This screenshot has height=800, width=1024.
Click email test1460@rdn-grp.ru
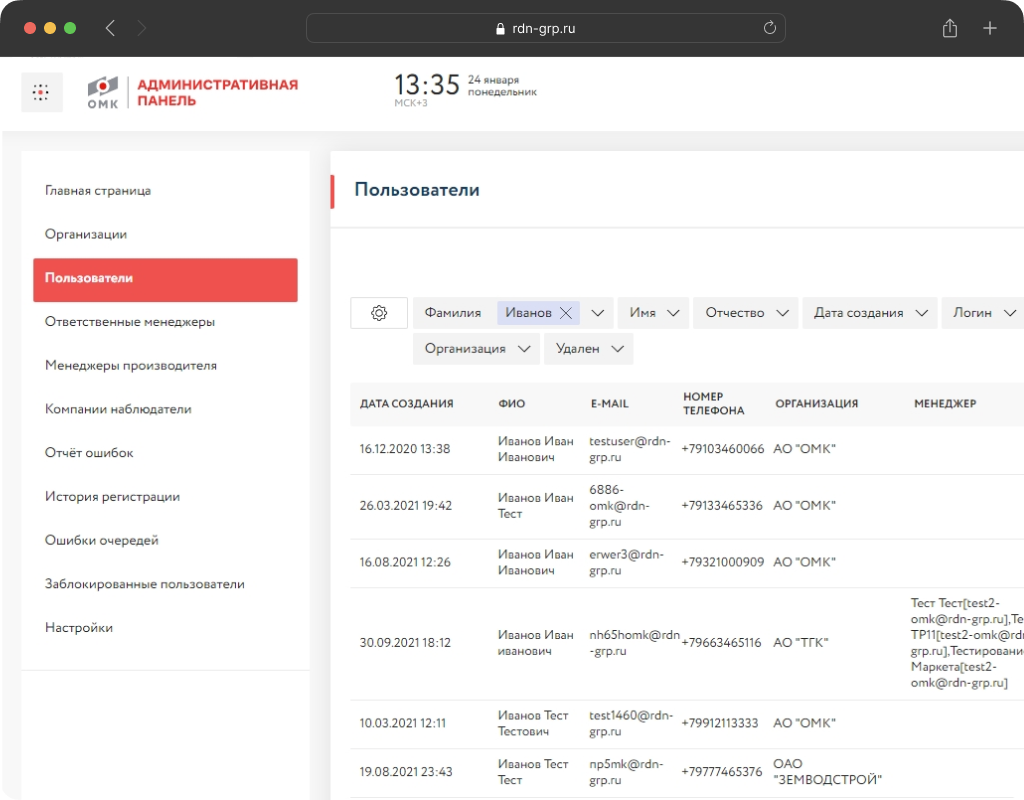(631, 724)
